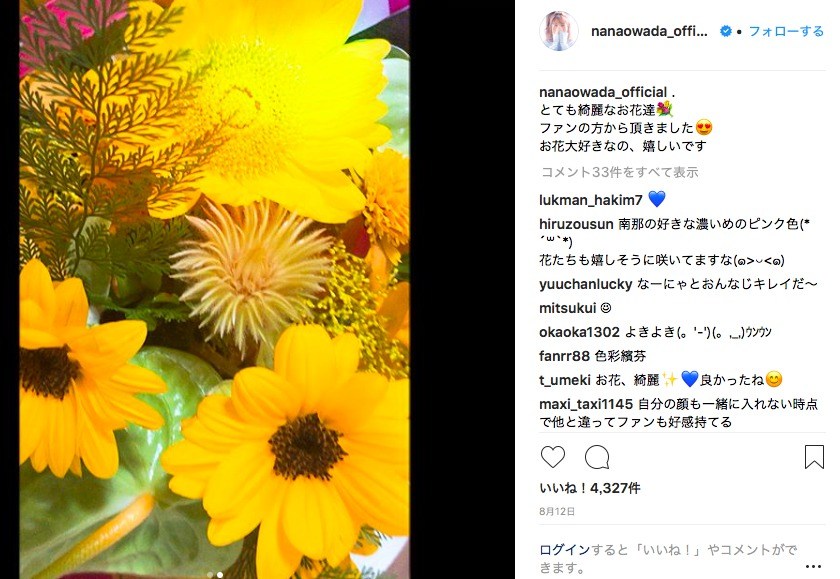Open nanaowada profile picture avatar
Screen dimensions: 840x579
tap(559, 32)
